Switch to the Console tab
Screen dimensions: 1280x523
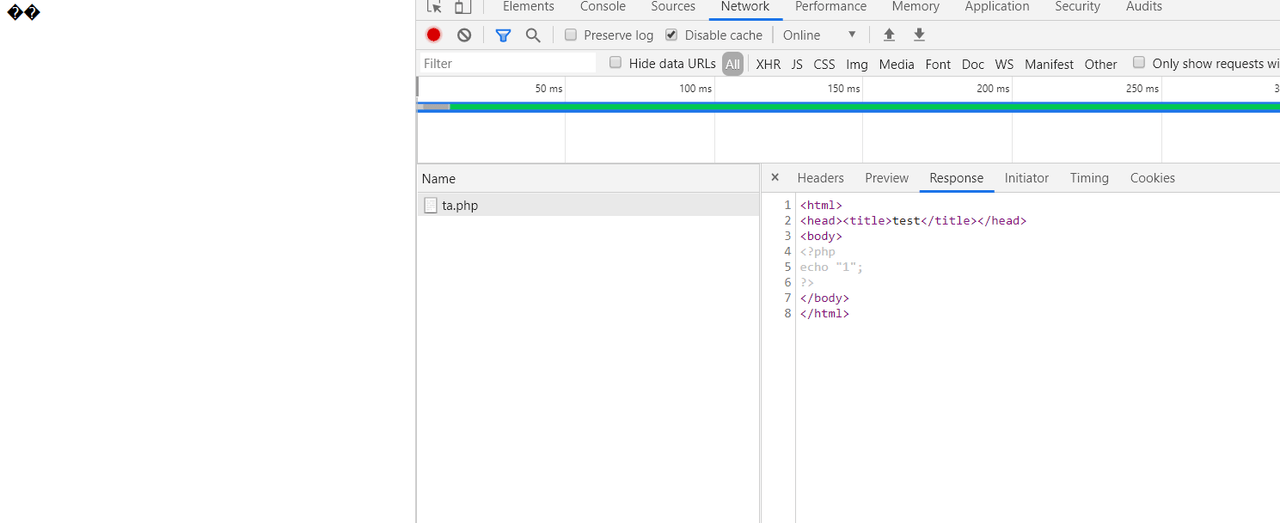tap(603, 7)
